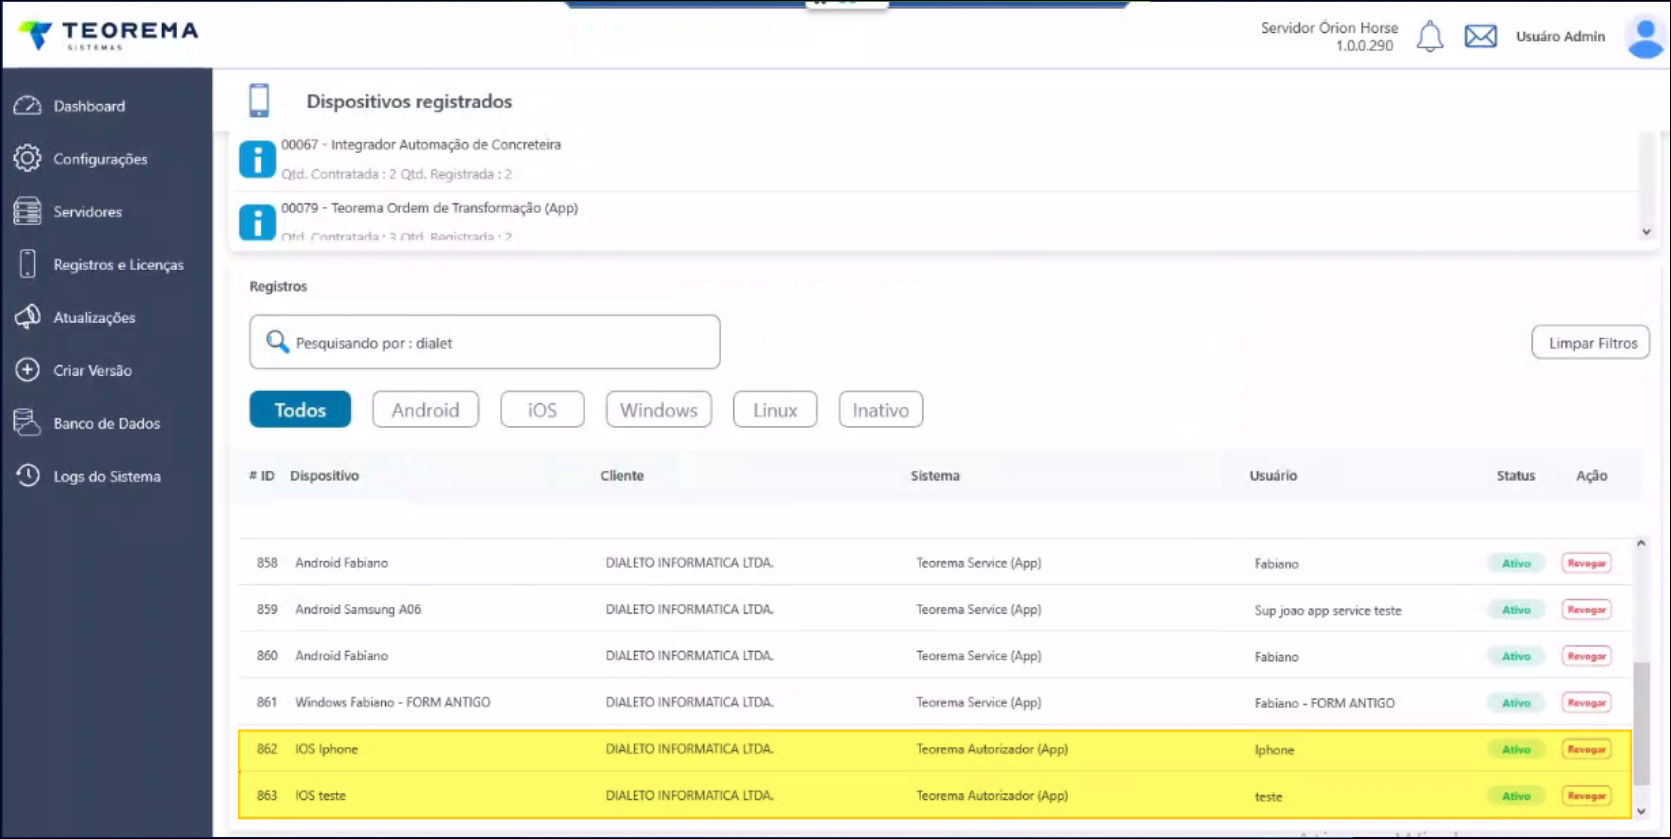Click the Usuário Admin avatar icon
The height and width of the screenshot is (839, 1671).
pos(1644,37)
